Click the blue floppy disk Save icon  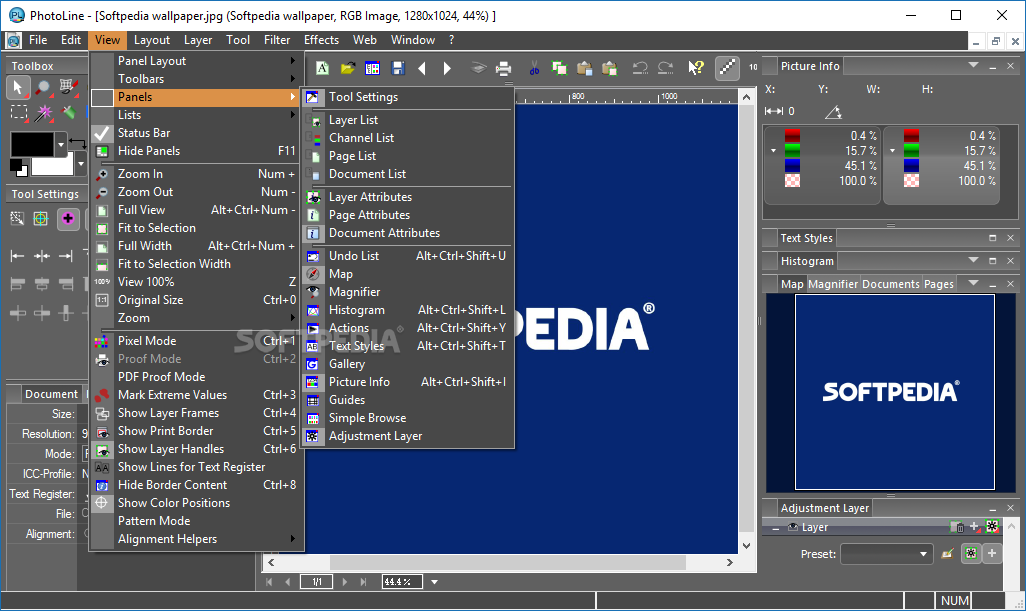[x=397, y=68]
